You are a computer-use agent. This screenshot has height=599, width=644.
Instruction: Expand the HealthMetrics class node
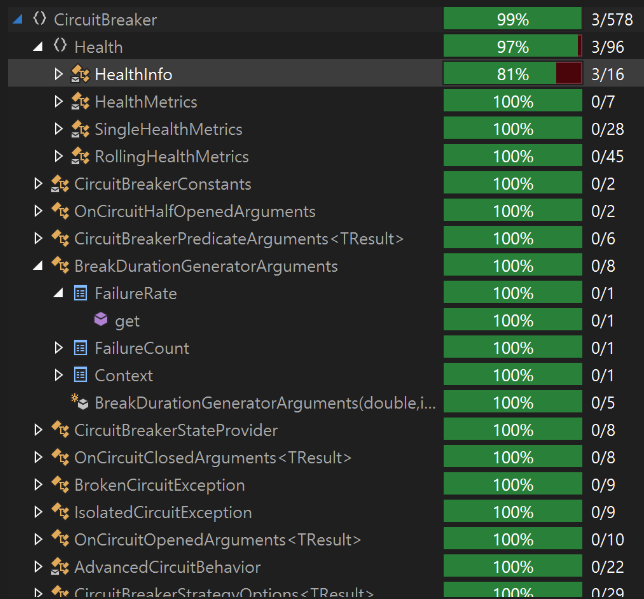pyautogui.click(x=58, y=101)
